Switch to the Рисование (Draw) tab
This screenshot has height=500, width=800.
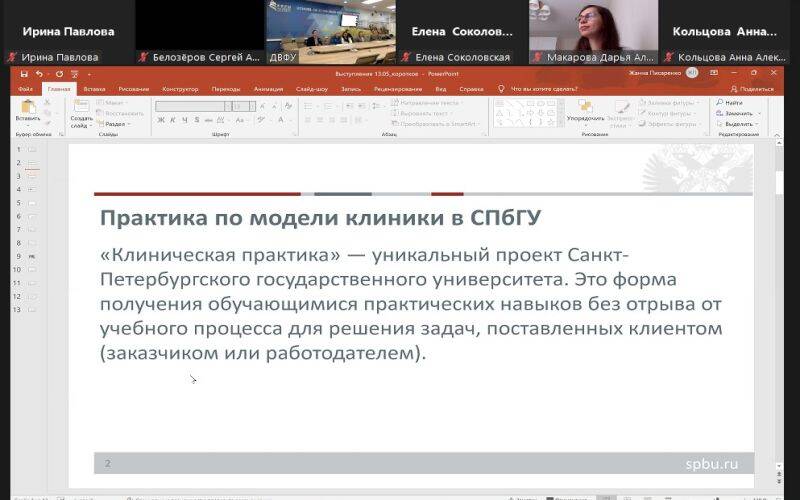134,89
